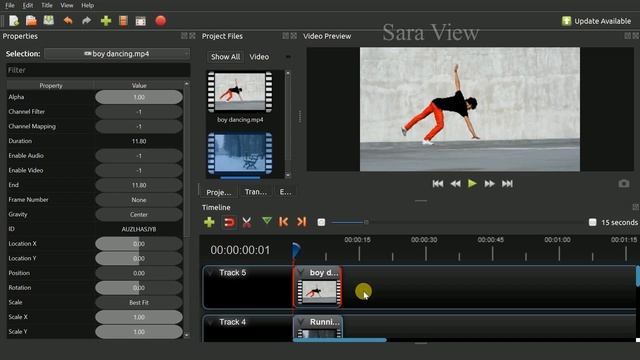Click the timeline zoom slider handle
The image size is (640, 360).
(x=366, y=222)
